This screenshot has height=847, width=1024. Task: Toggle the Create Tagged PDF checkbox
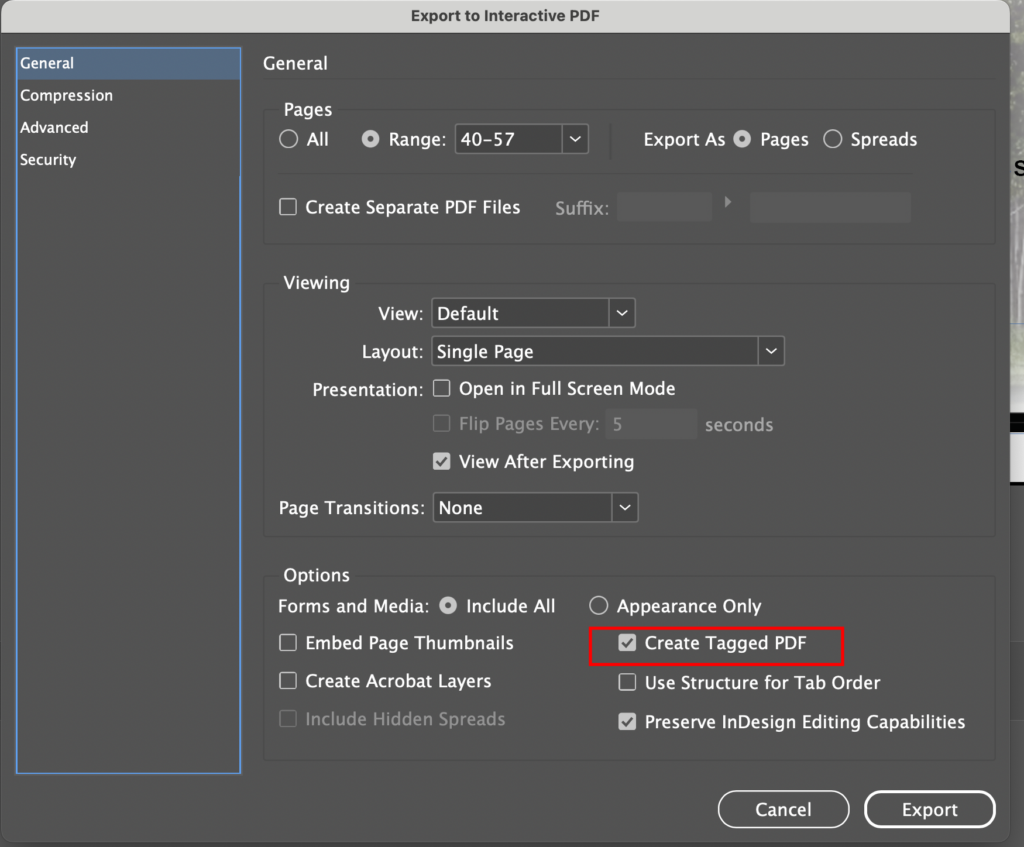[627, 644]
